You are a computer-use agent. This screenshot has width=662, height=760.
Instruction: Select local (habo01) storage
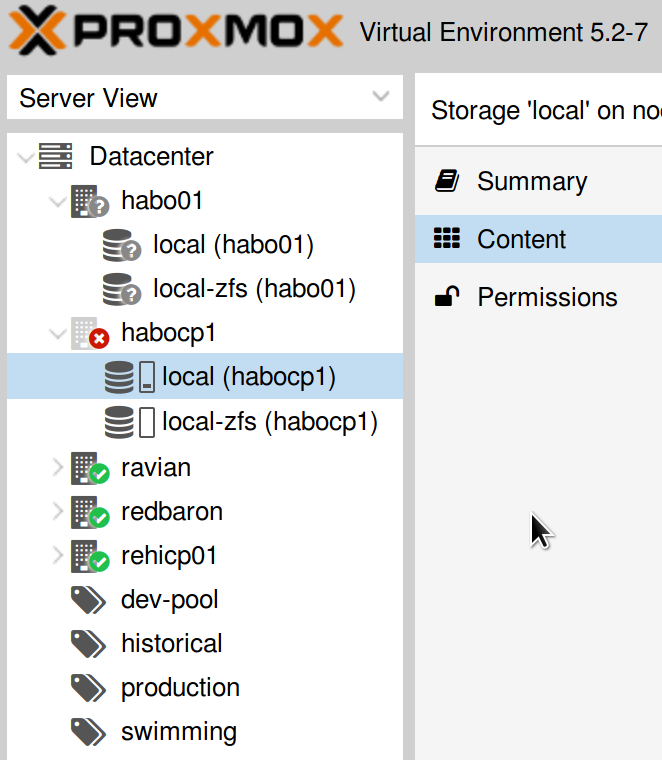tap(233, 244)
